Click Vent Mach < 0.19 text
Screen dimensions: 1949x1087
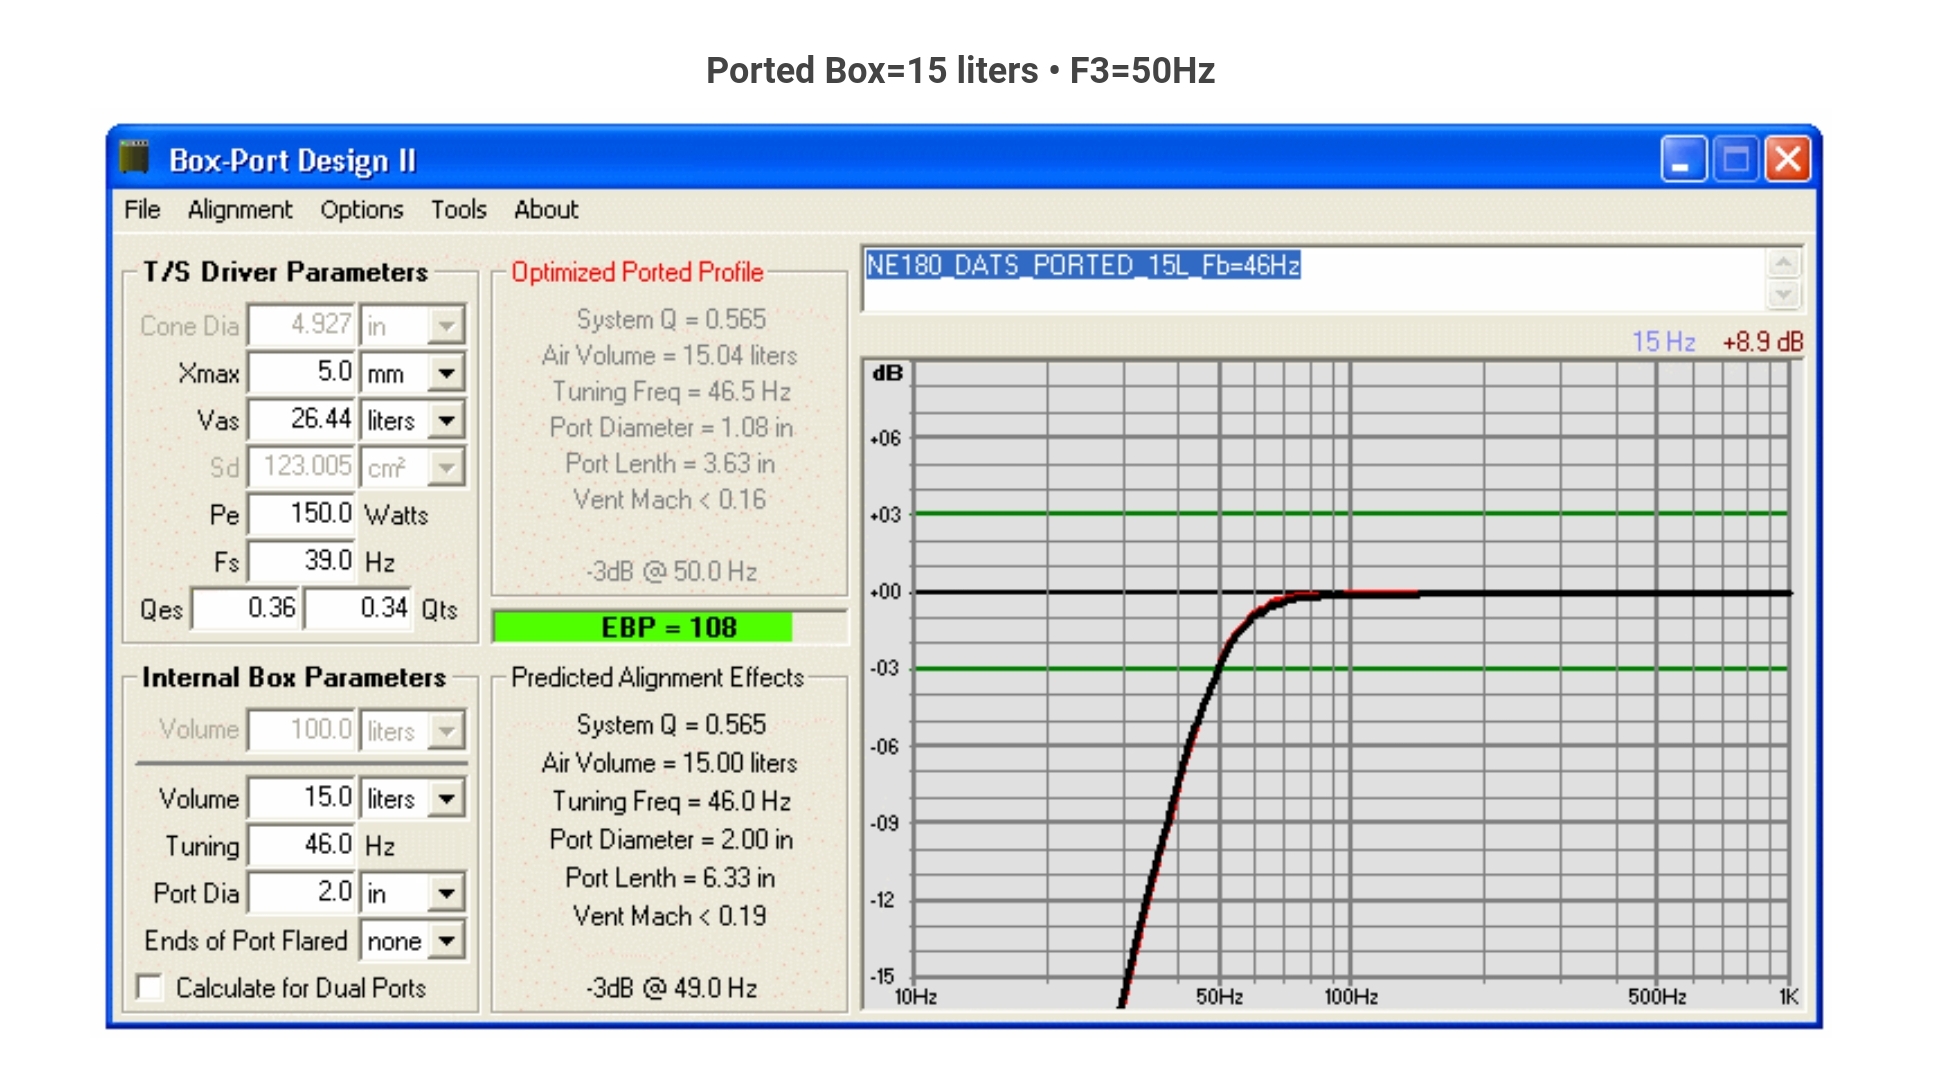click(x=670, y=915)
